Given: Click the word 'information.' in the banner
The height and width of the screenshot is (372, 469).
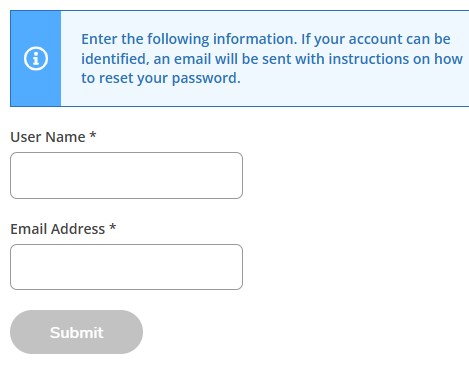Looking at the screenshot, I should tap(255, 39).
